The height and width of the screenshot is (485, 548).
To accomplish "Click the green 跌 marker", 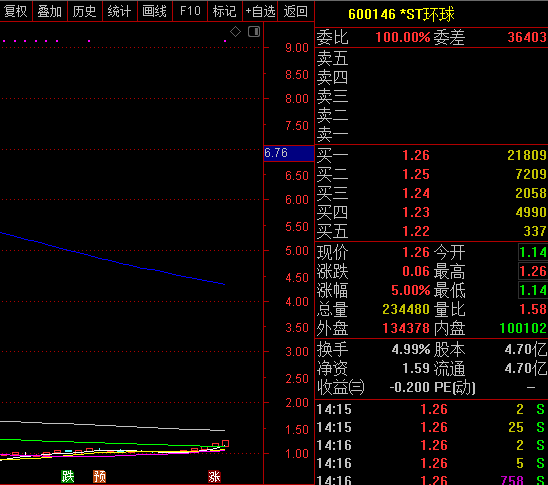I will pos(68,476).
